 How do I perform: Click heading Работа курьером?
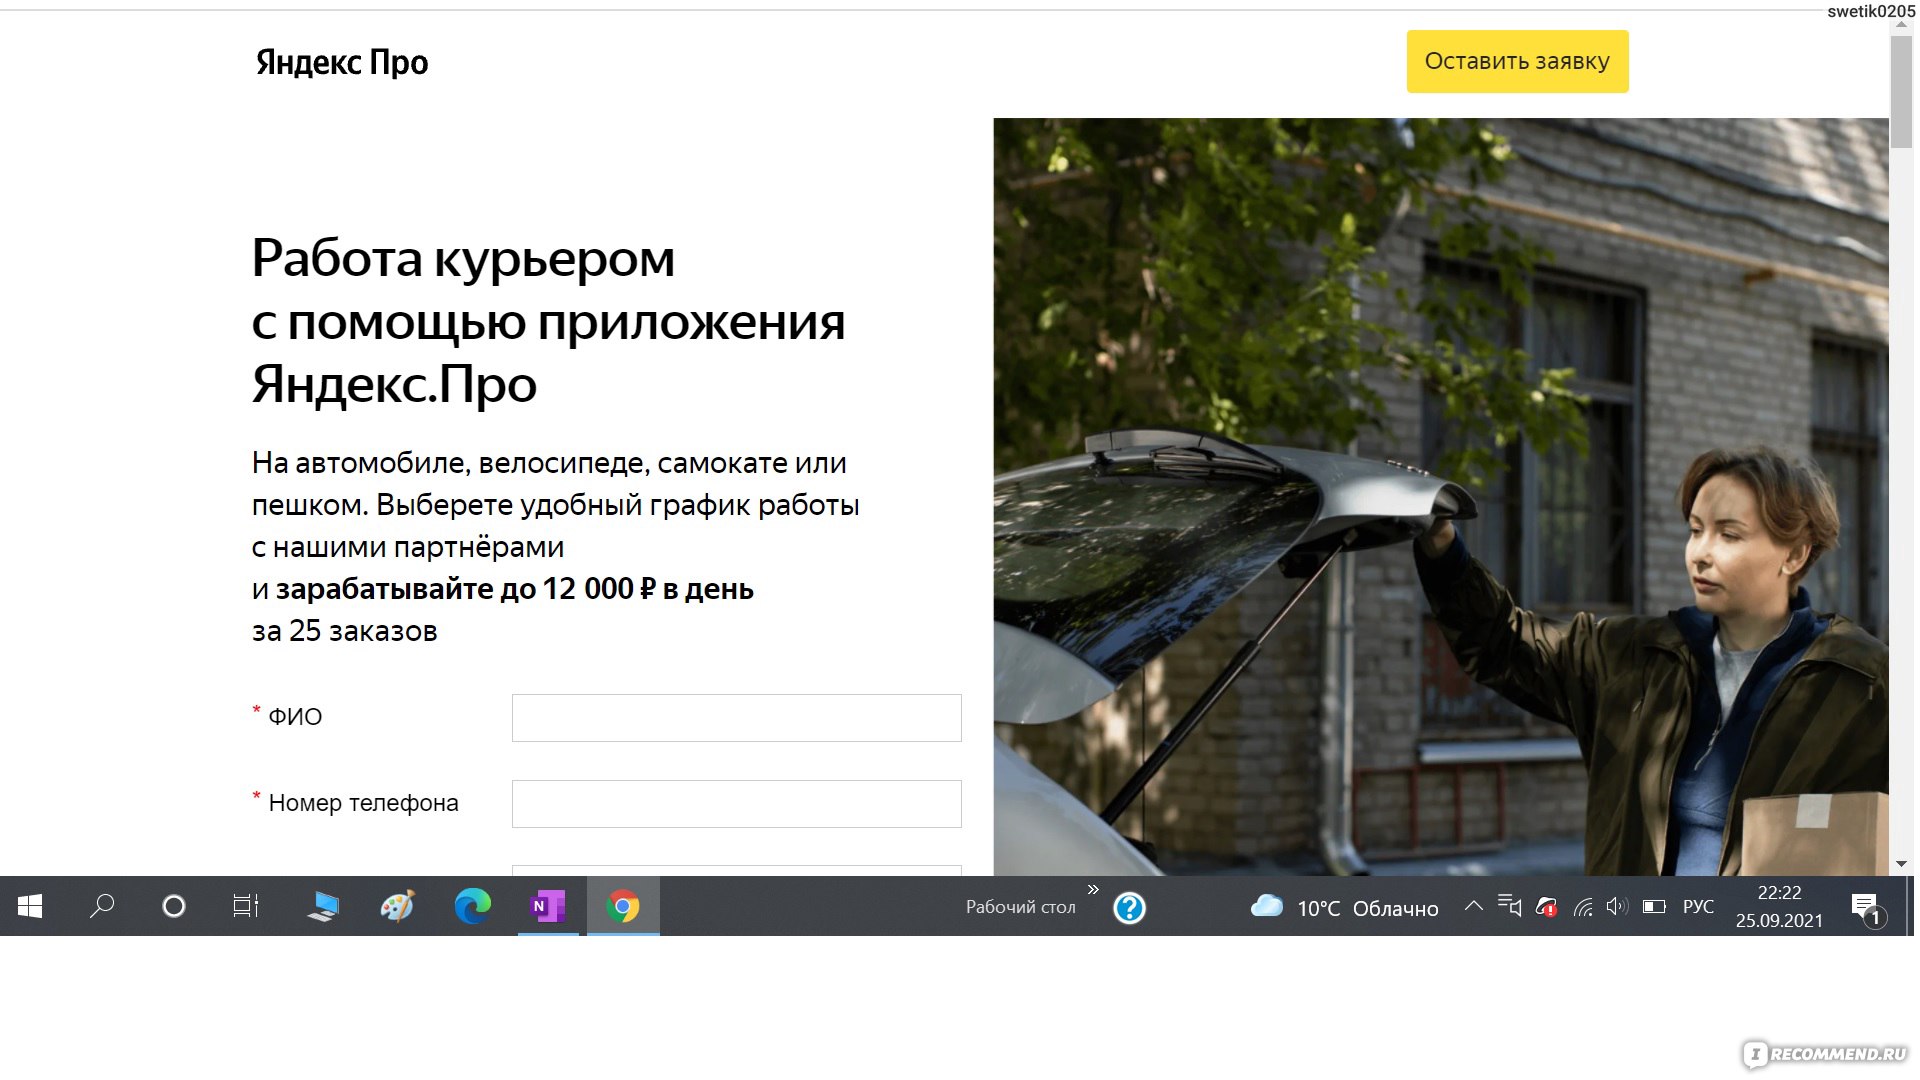[x=463, y=260]
